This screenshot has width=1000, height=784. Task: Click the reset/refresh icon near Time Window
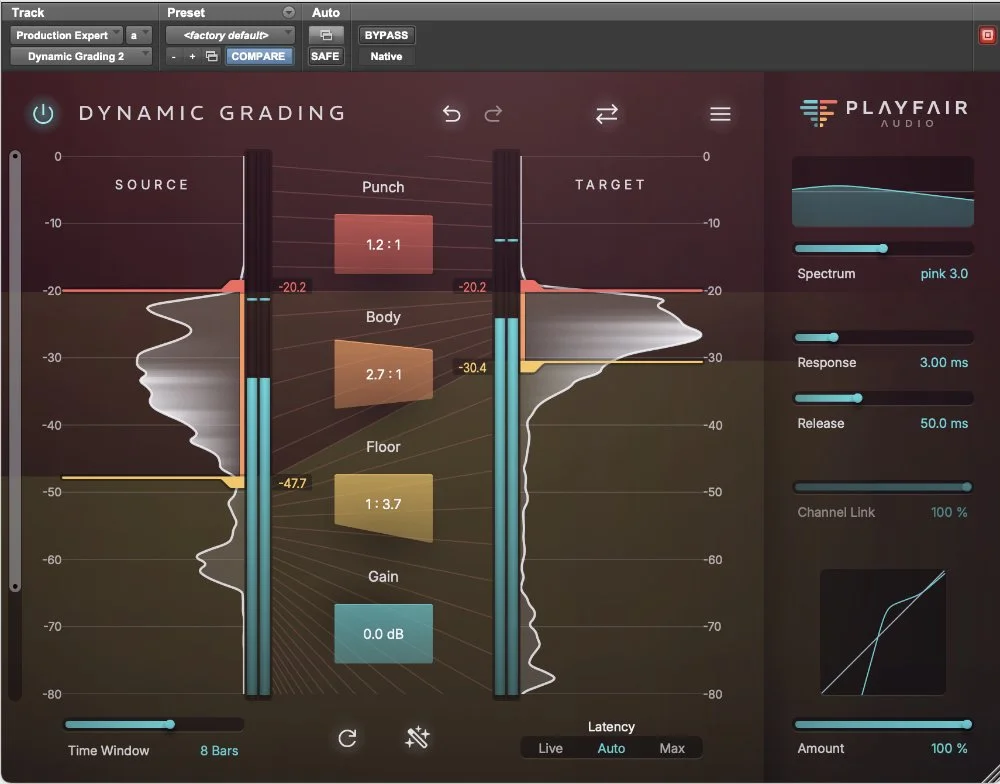click(x=348, y=738)
